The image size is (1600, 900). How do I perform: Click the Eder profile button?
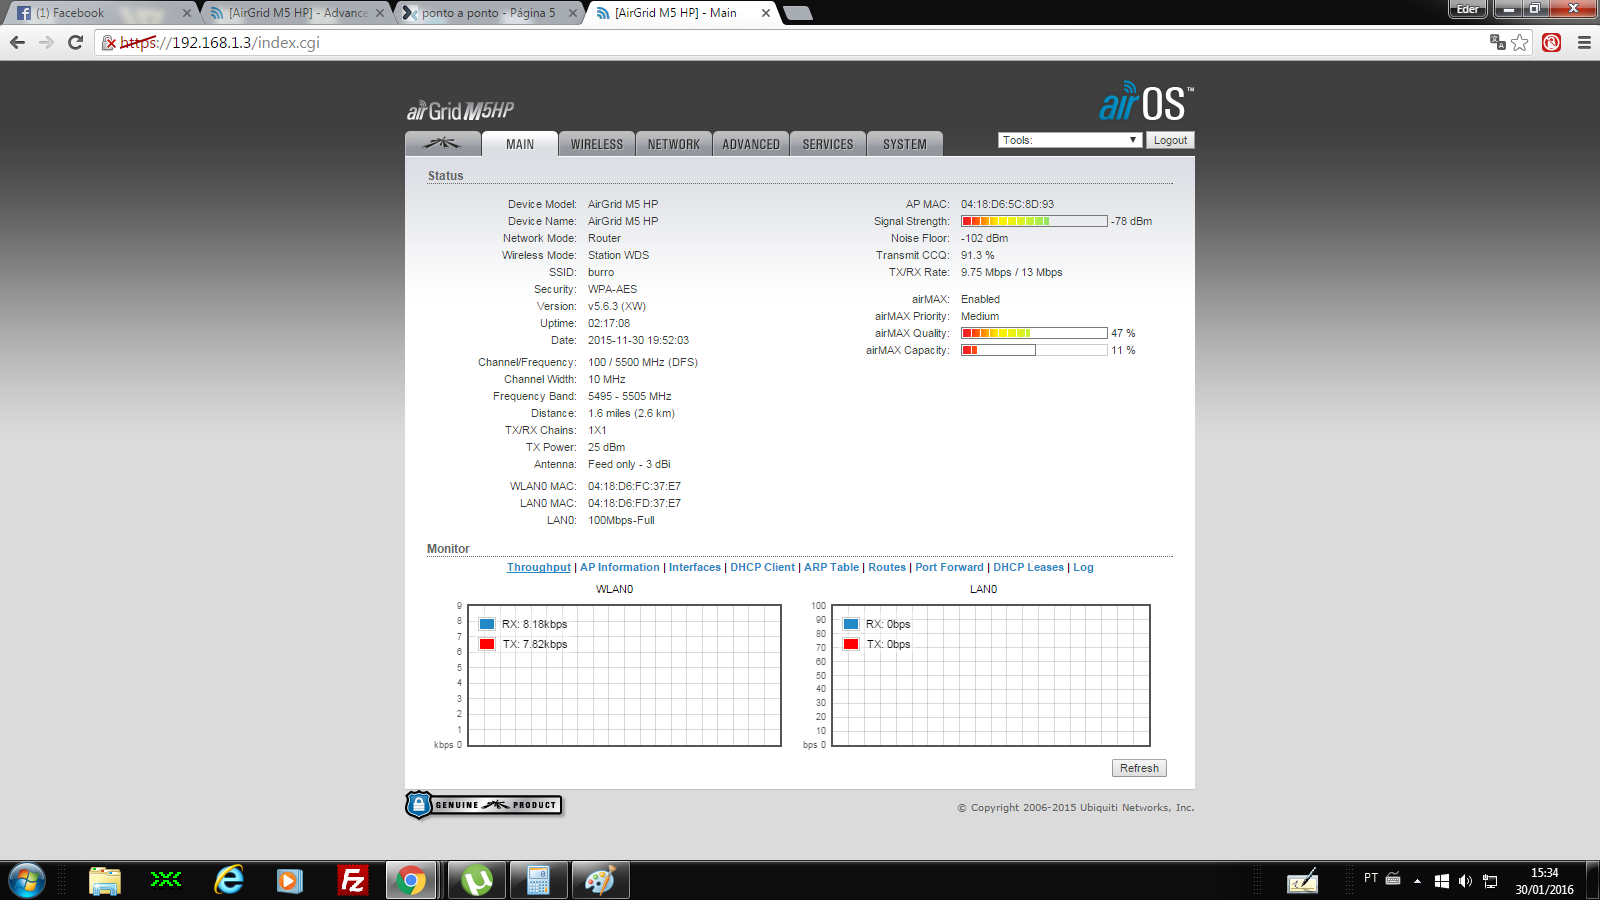click(x=1468, y=9)
